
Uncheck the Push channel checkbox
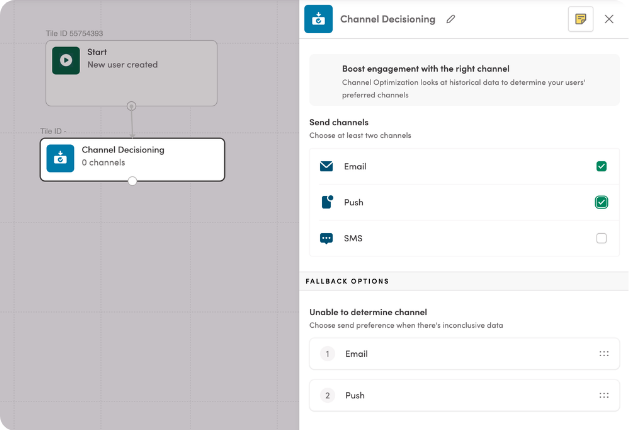601,202
